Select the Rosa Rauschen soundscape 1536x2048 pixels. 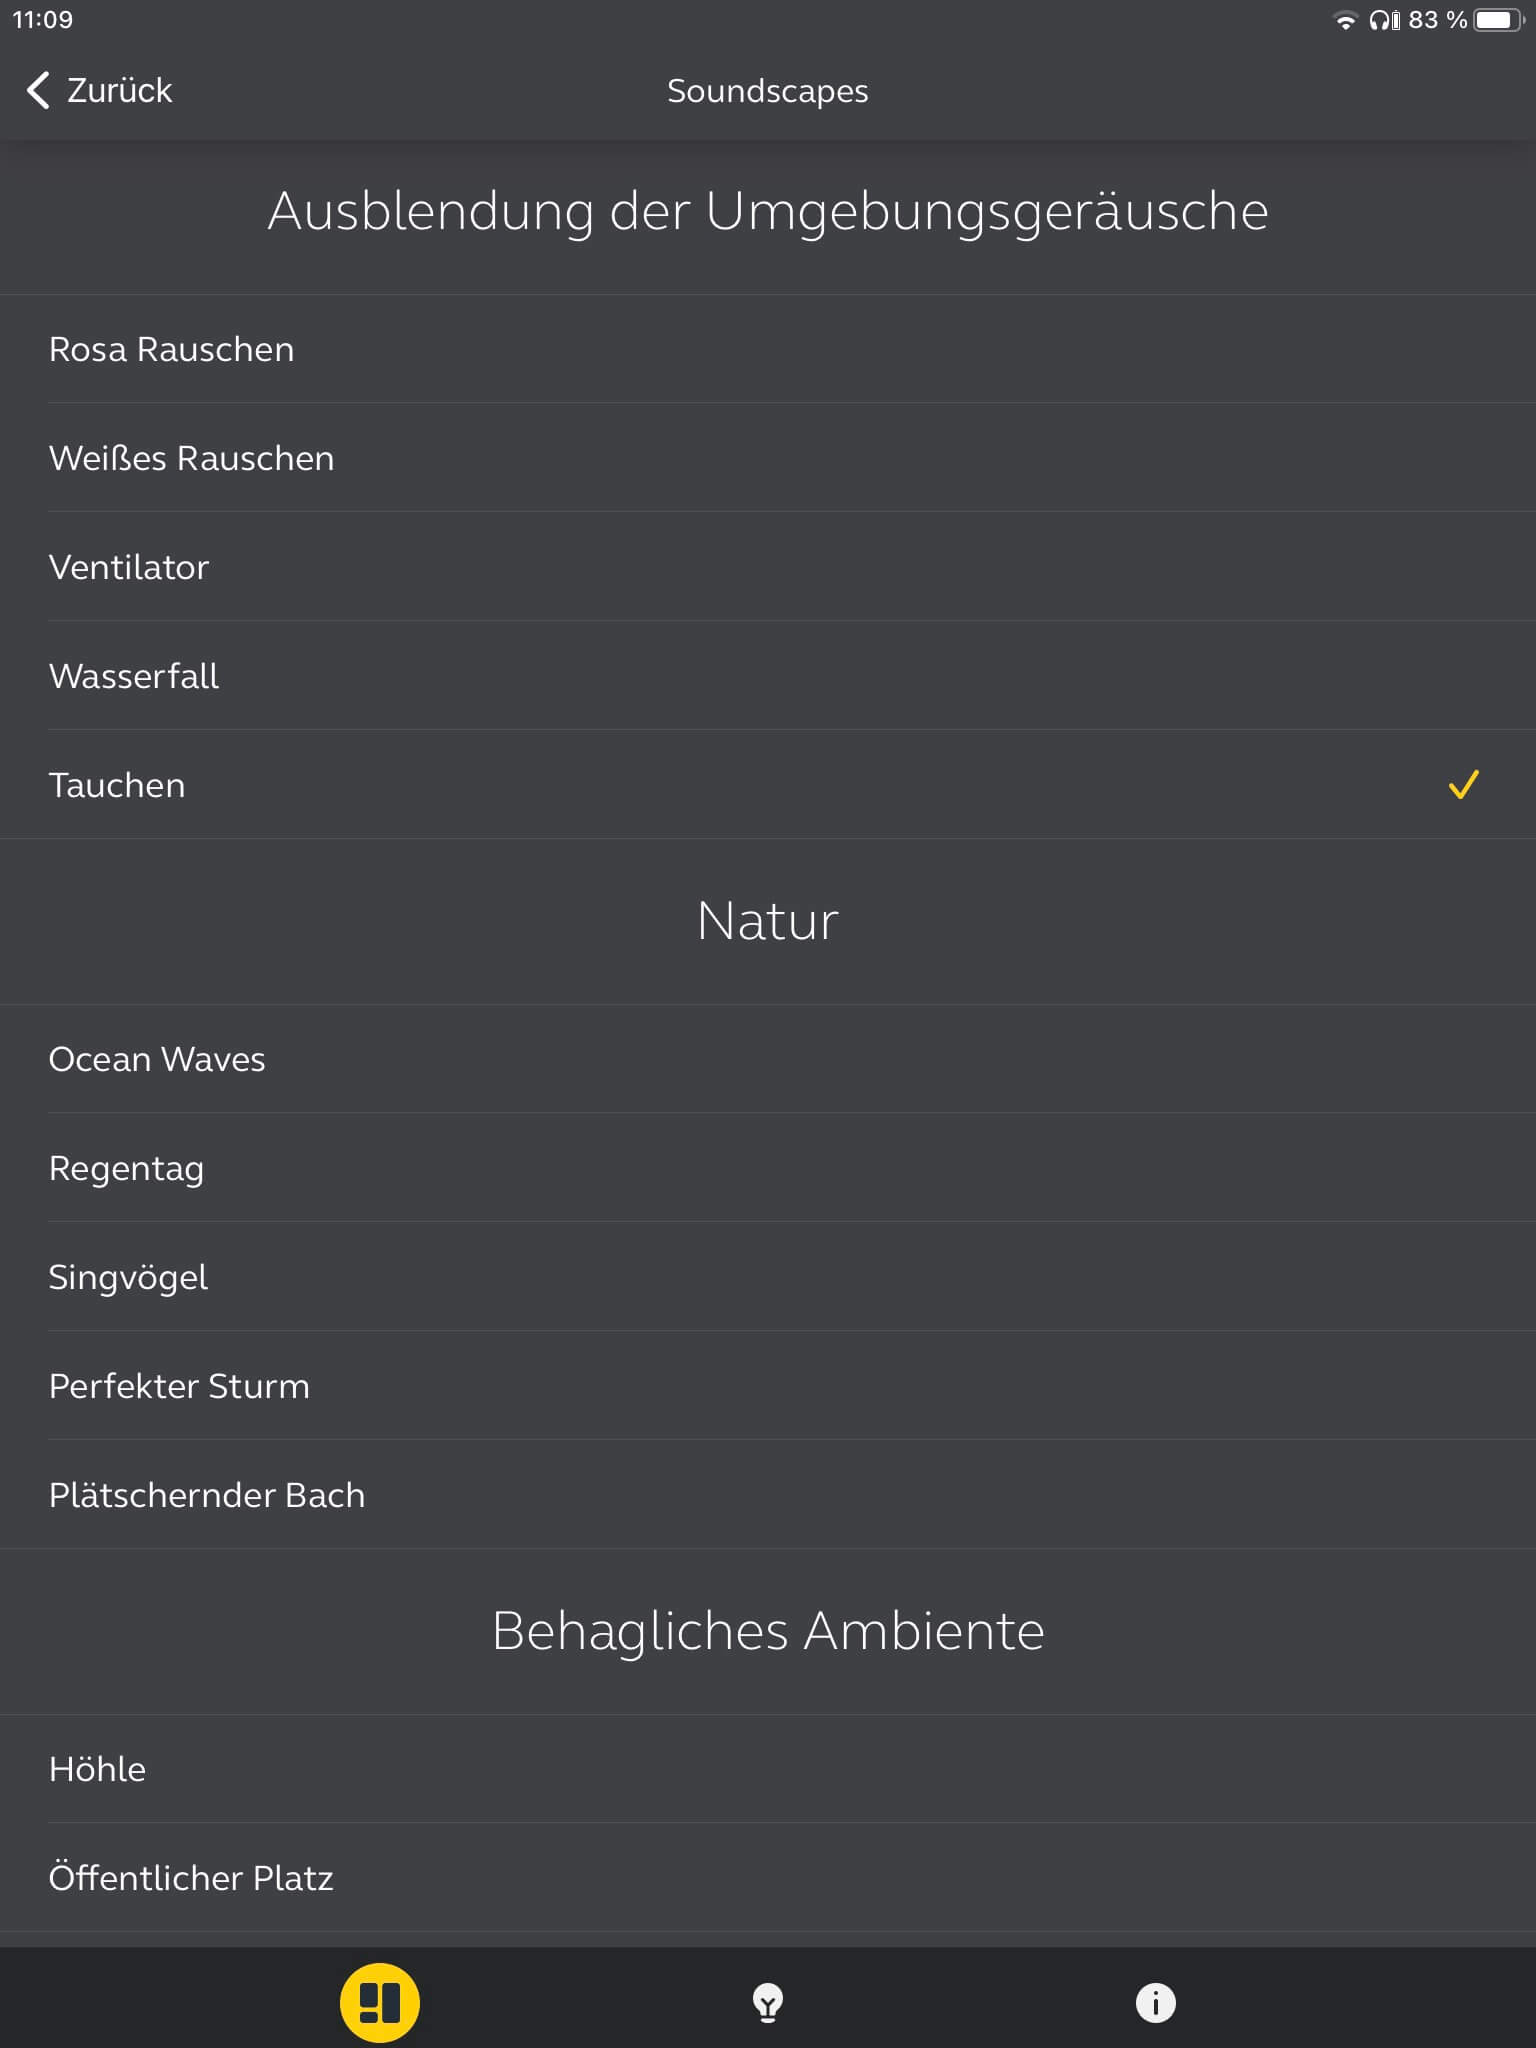[171, 349]
